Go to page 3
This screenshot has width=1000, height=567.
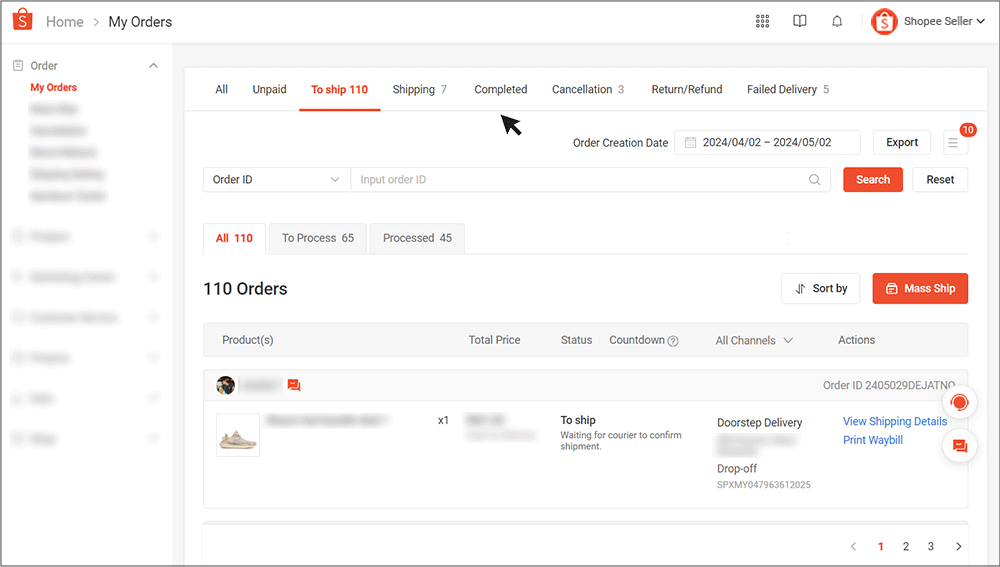pos(930,546)
